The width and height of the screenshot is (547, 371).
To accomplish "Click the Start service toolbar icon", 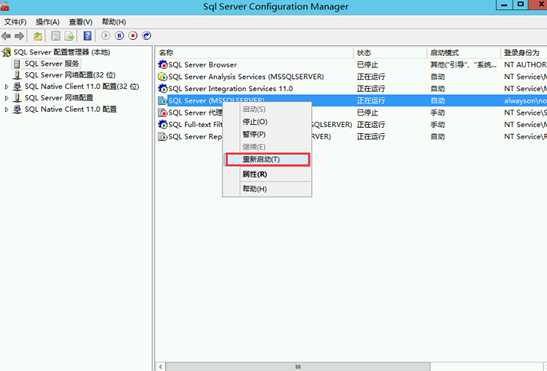I will point(106,35).
